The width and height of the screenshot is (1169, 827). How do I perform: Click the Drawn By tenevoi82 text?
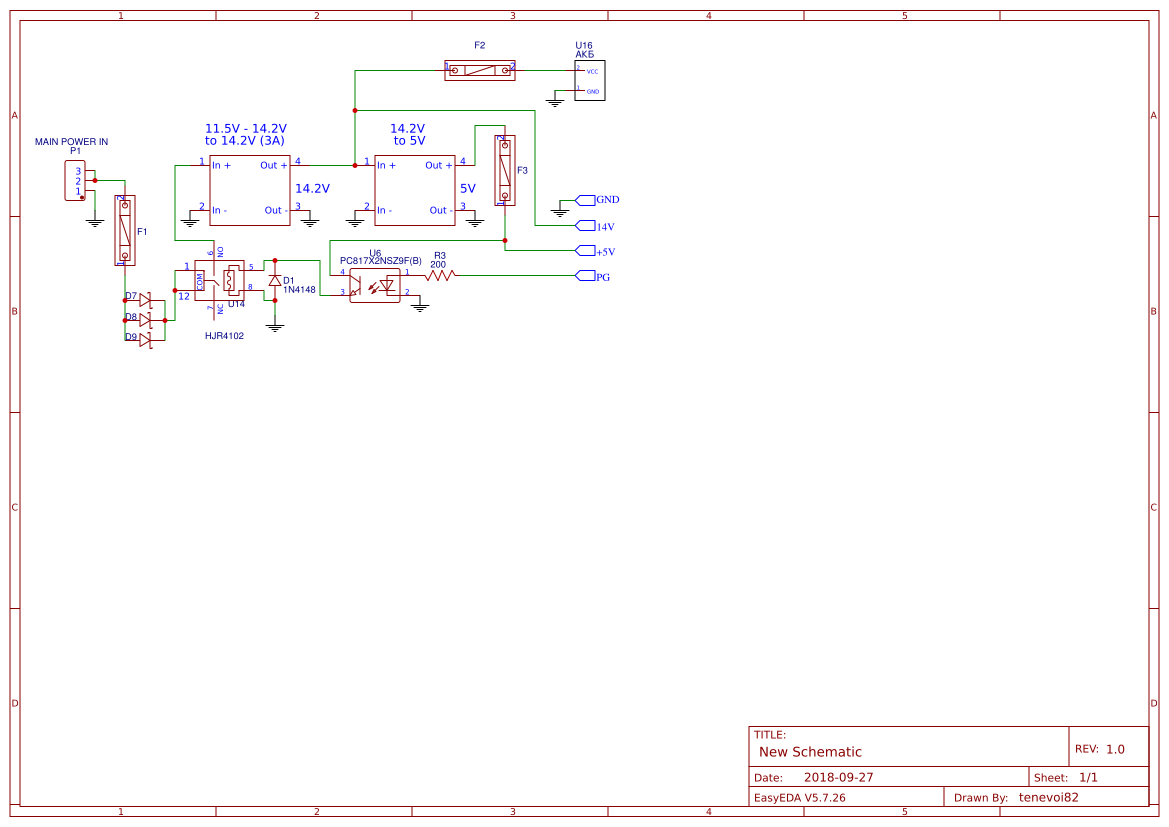pyautogui.click(x=1048, y=797)
